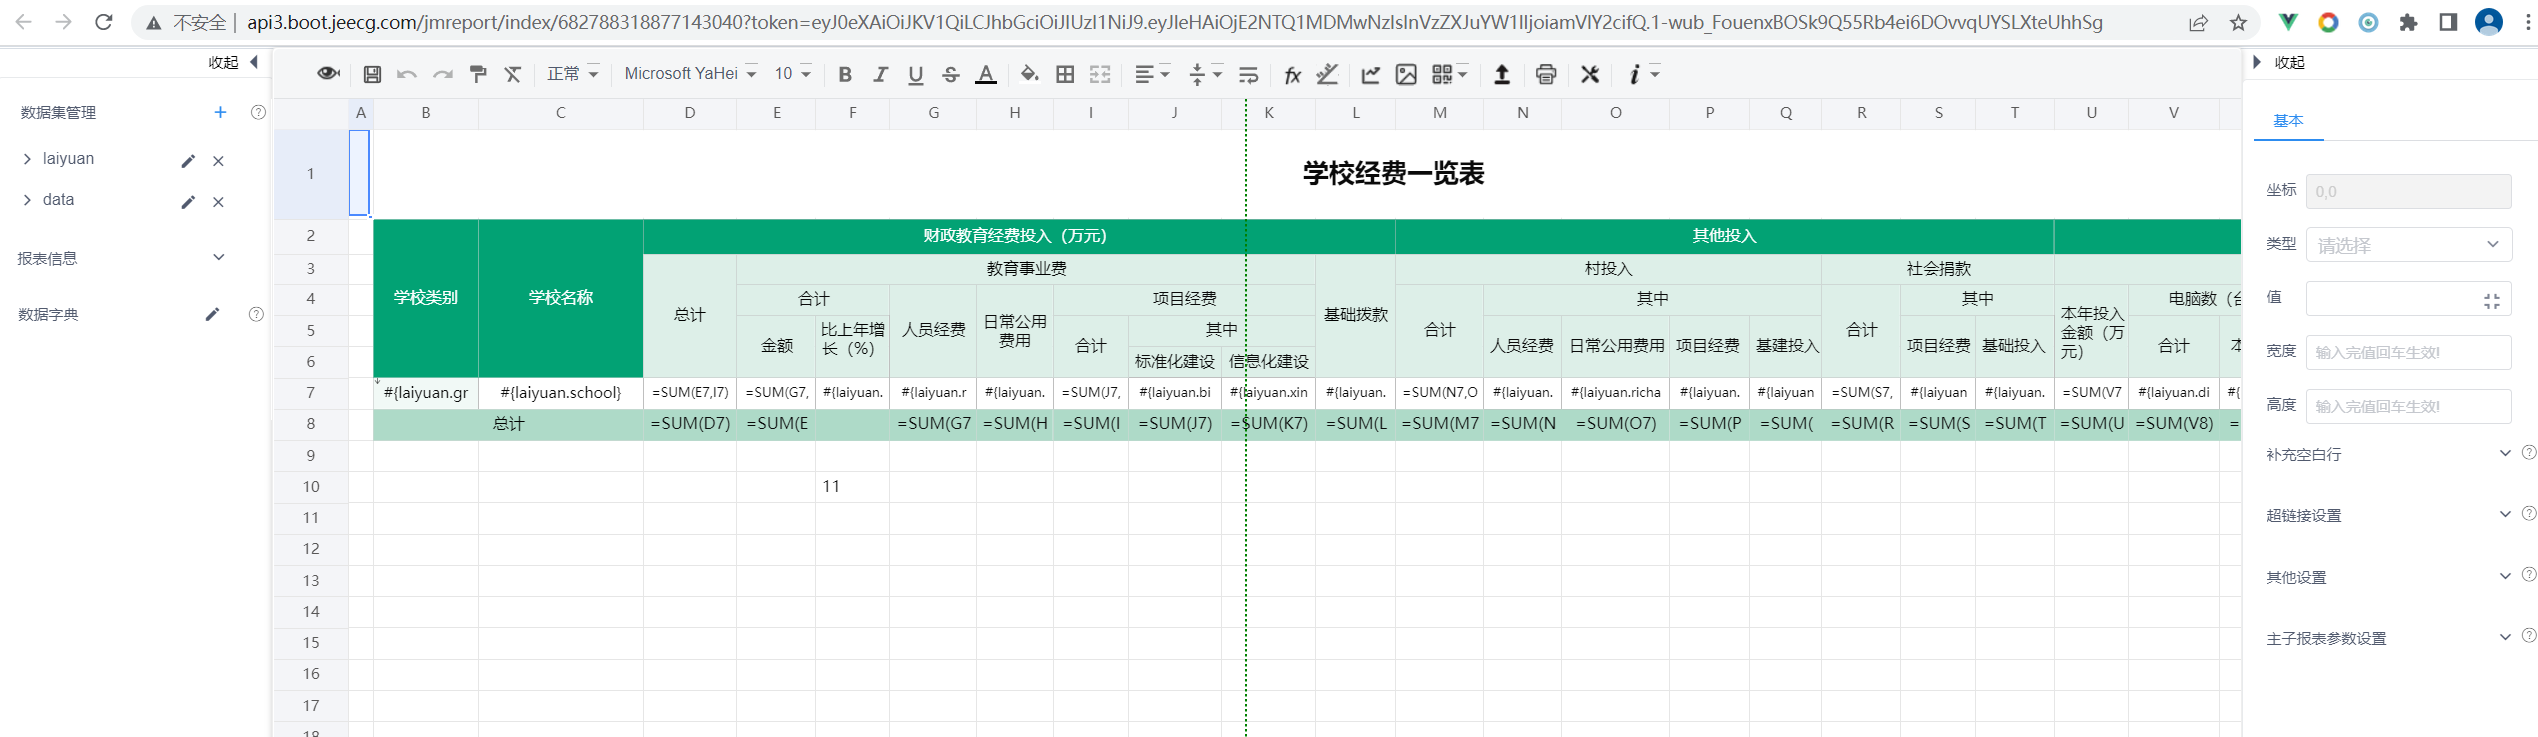The image size is (2538, 737).
Task: Select row header 8
Action: point(311,424)
